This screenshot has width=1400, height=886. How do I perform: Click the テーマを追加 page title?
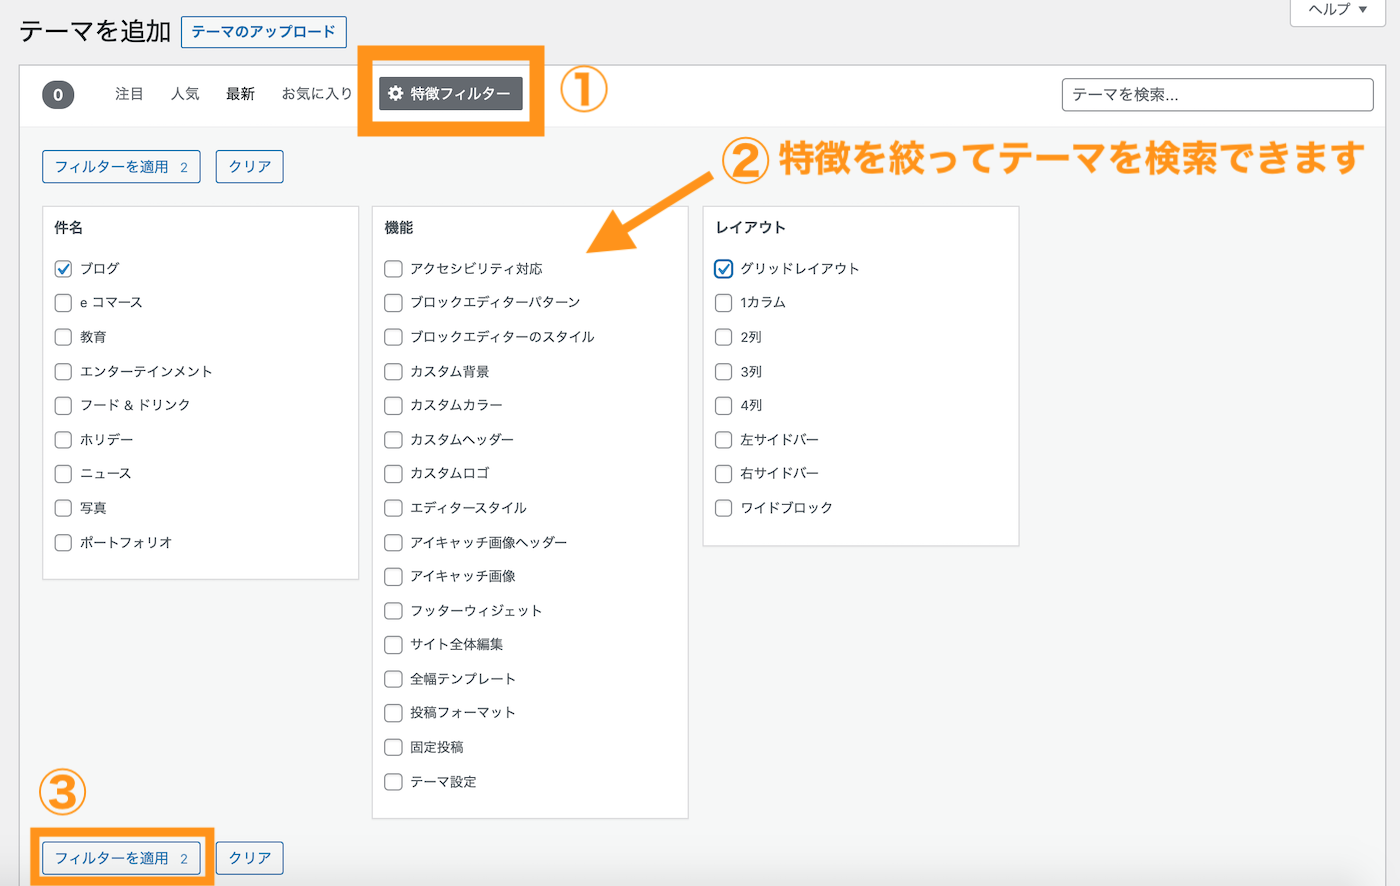click(95, 32)
